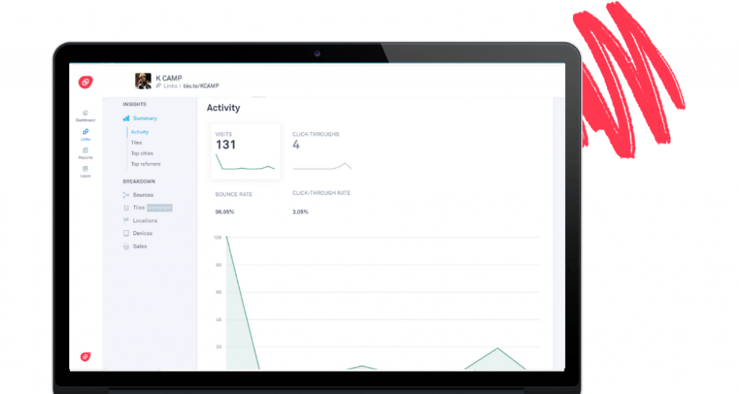
Task: Select the Activity sub-item
Action: [140, 132]
